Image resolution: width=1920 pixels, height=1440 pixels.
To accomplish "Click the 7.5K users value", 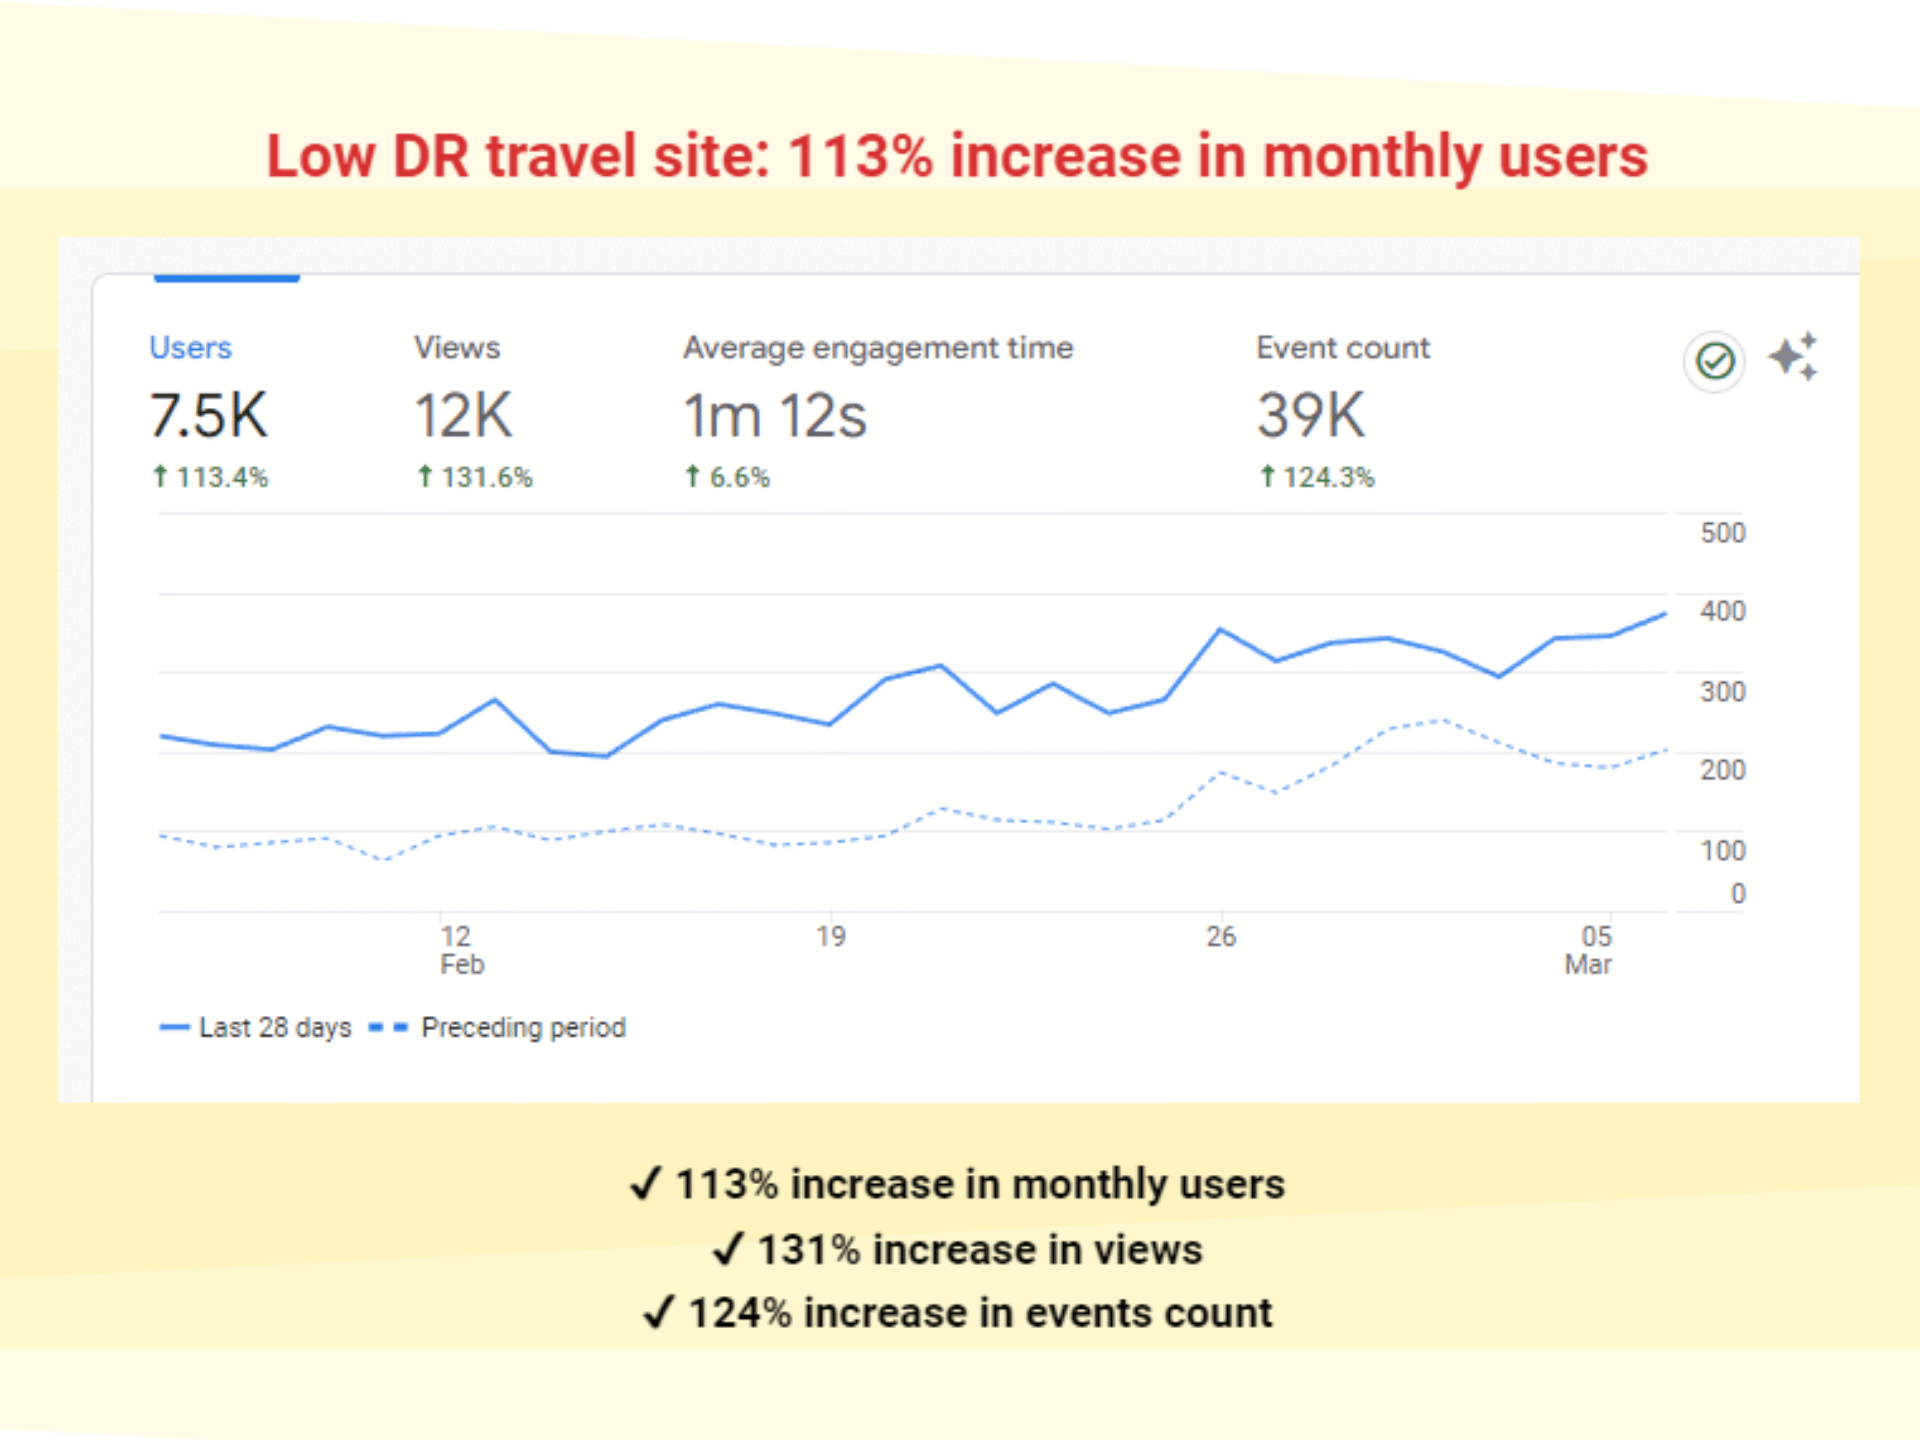I will coord(208,415).
